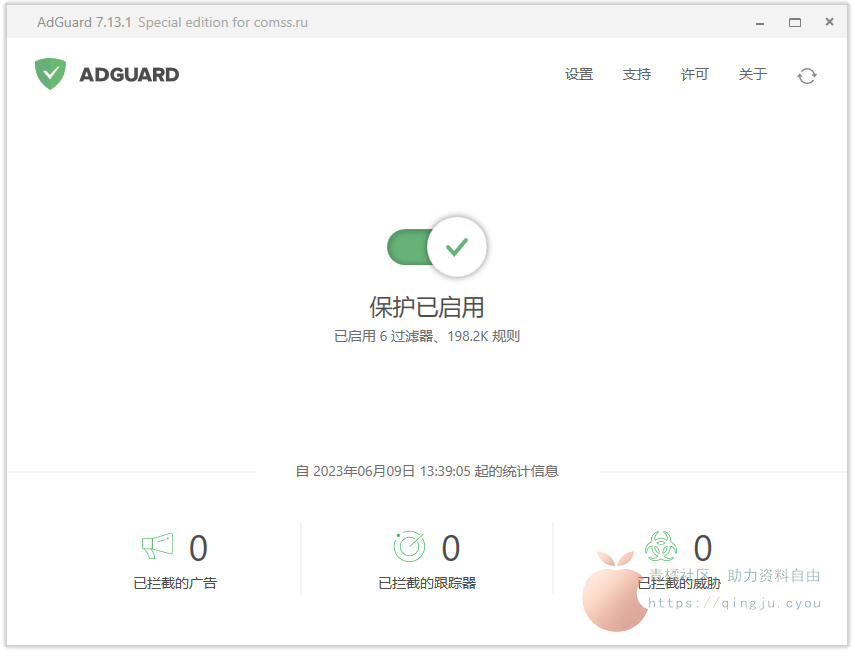Open the 许可 (License) menu item

[695, 75]
